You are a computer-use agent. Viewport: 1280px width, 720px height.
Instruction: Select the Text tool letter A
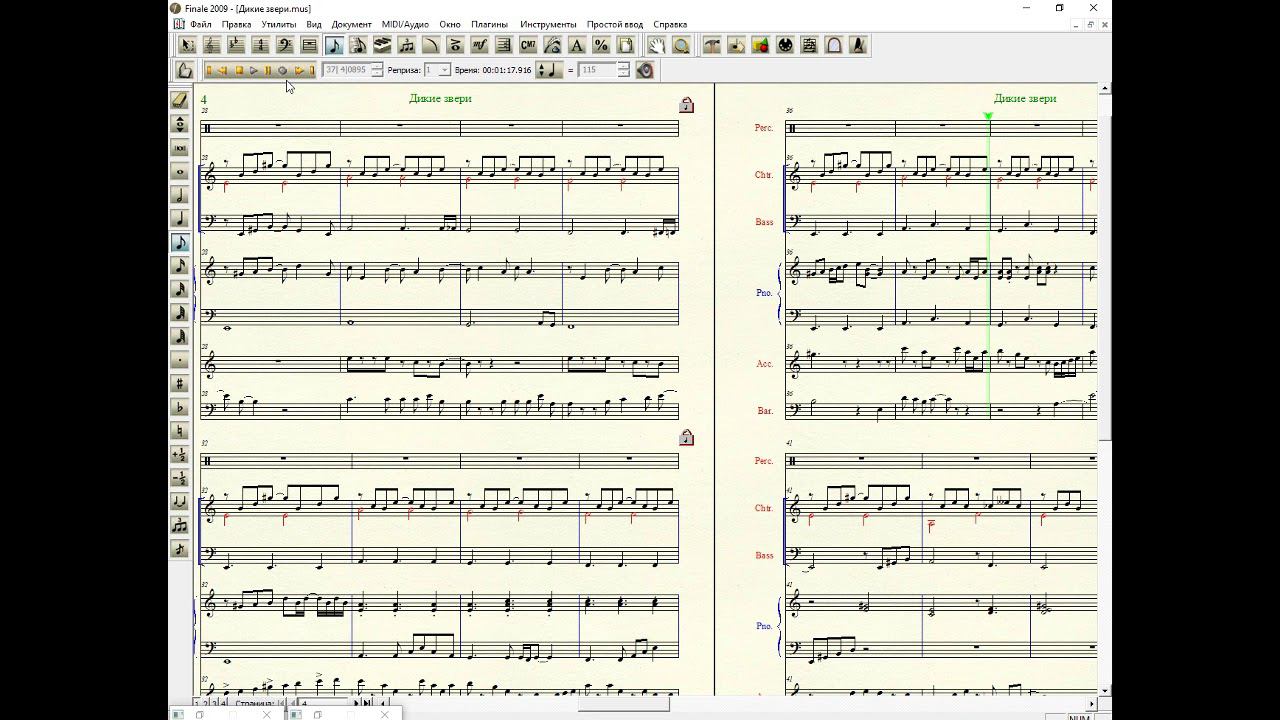click(x=577, y=45)
